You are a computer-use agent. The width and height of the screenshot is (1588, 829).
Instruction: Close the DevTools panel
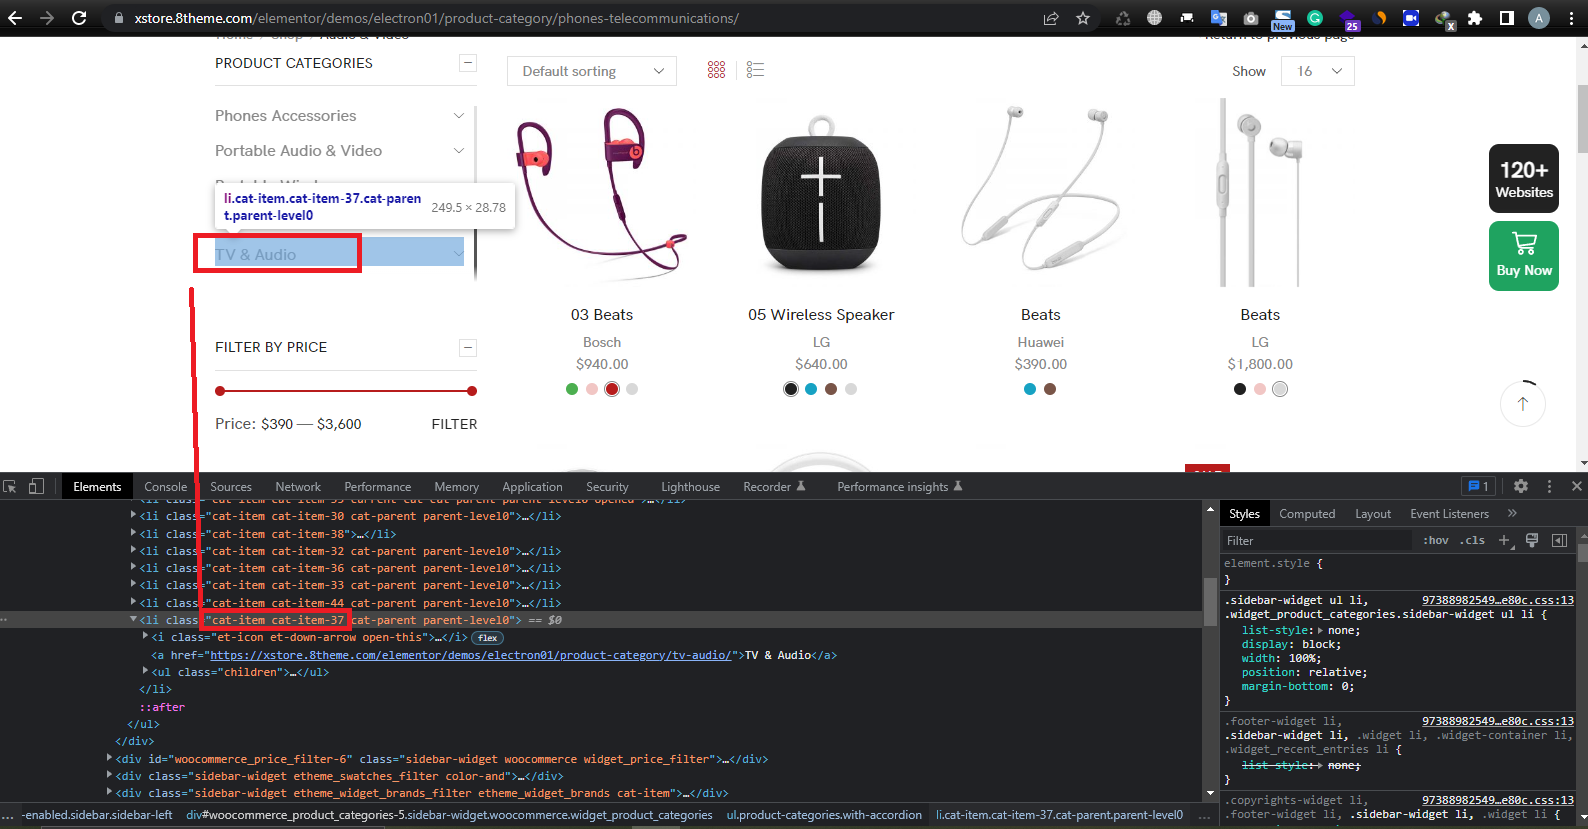(x=1577, y=486)
